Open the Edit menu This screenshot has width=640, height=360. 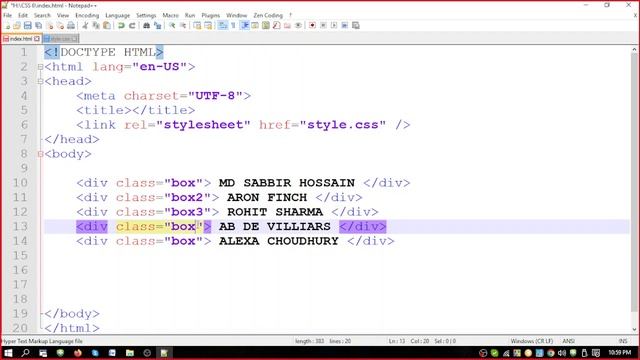pyautogui.click(x=23, y=15)
